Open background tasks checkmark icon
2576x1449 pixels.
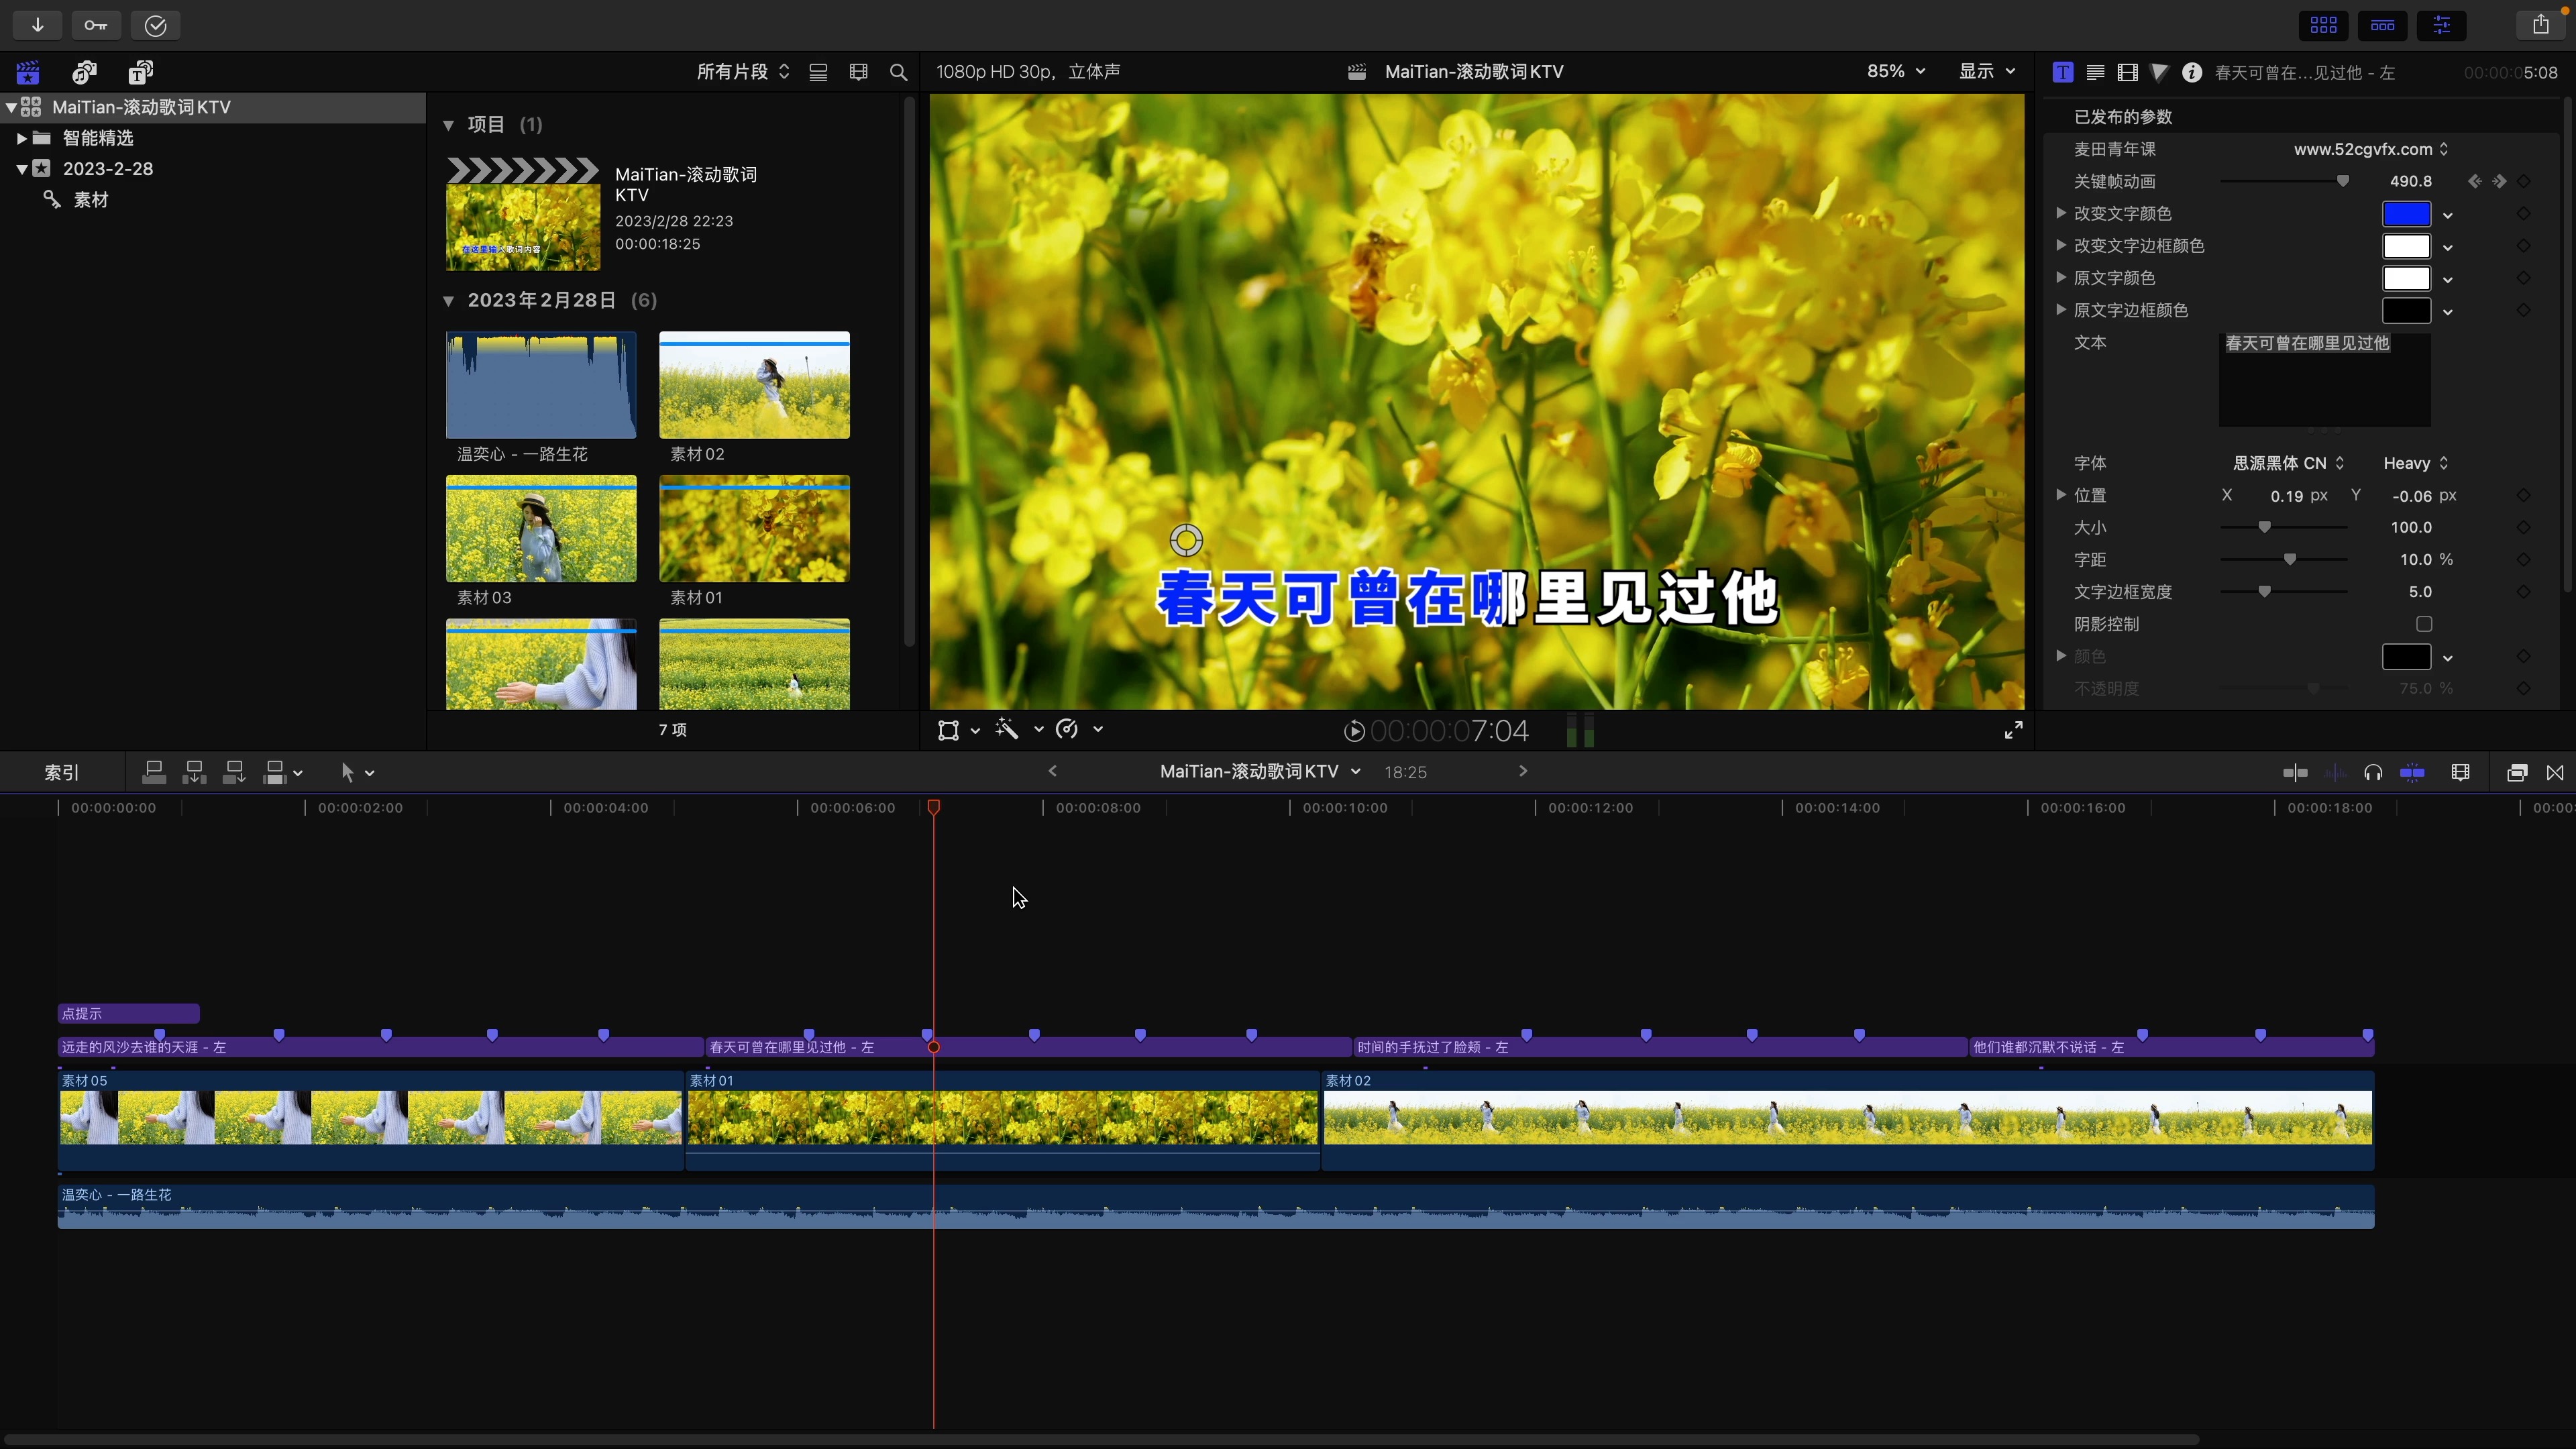pos(155,25)
